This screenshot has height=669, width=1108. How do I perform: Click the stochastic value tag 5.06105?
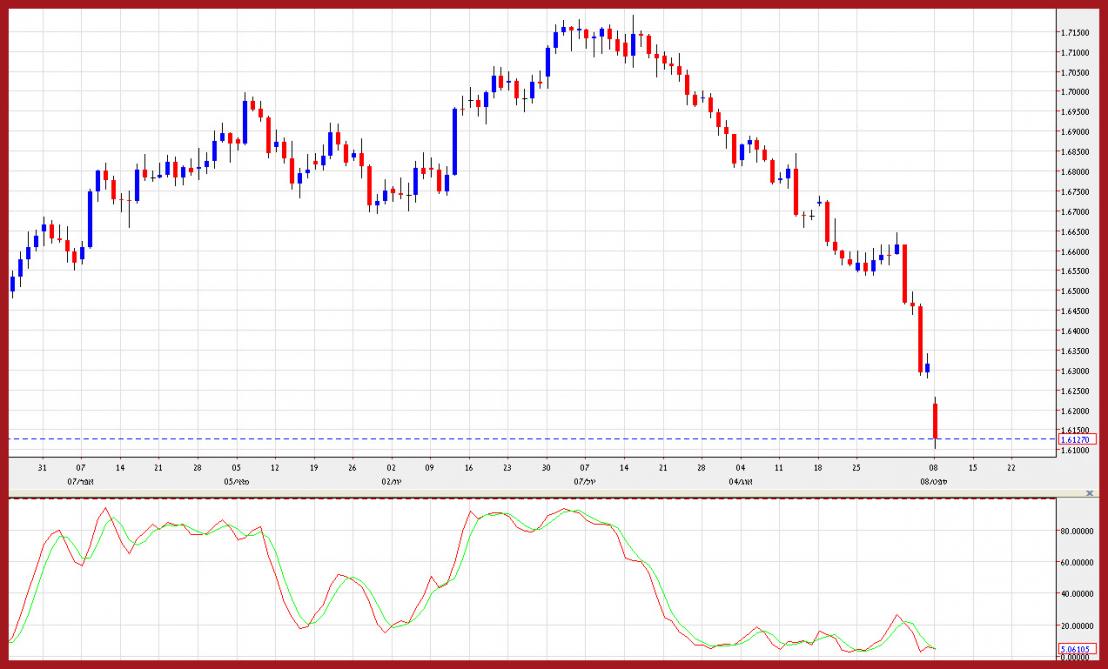(1077, 648)
